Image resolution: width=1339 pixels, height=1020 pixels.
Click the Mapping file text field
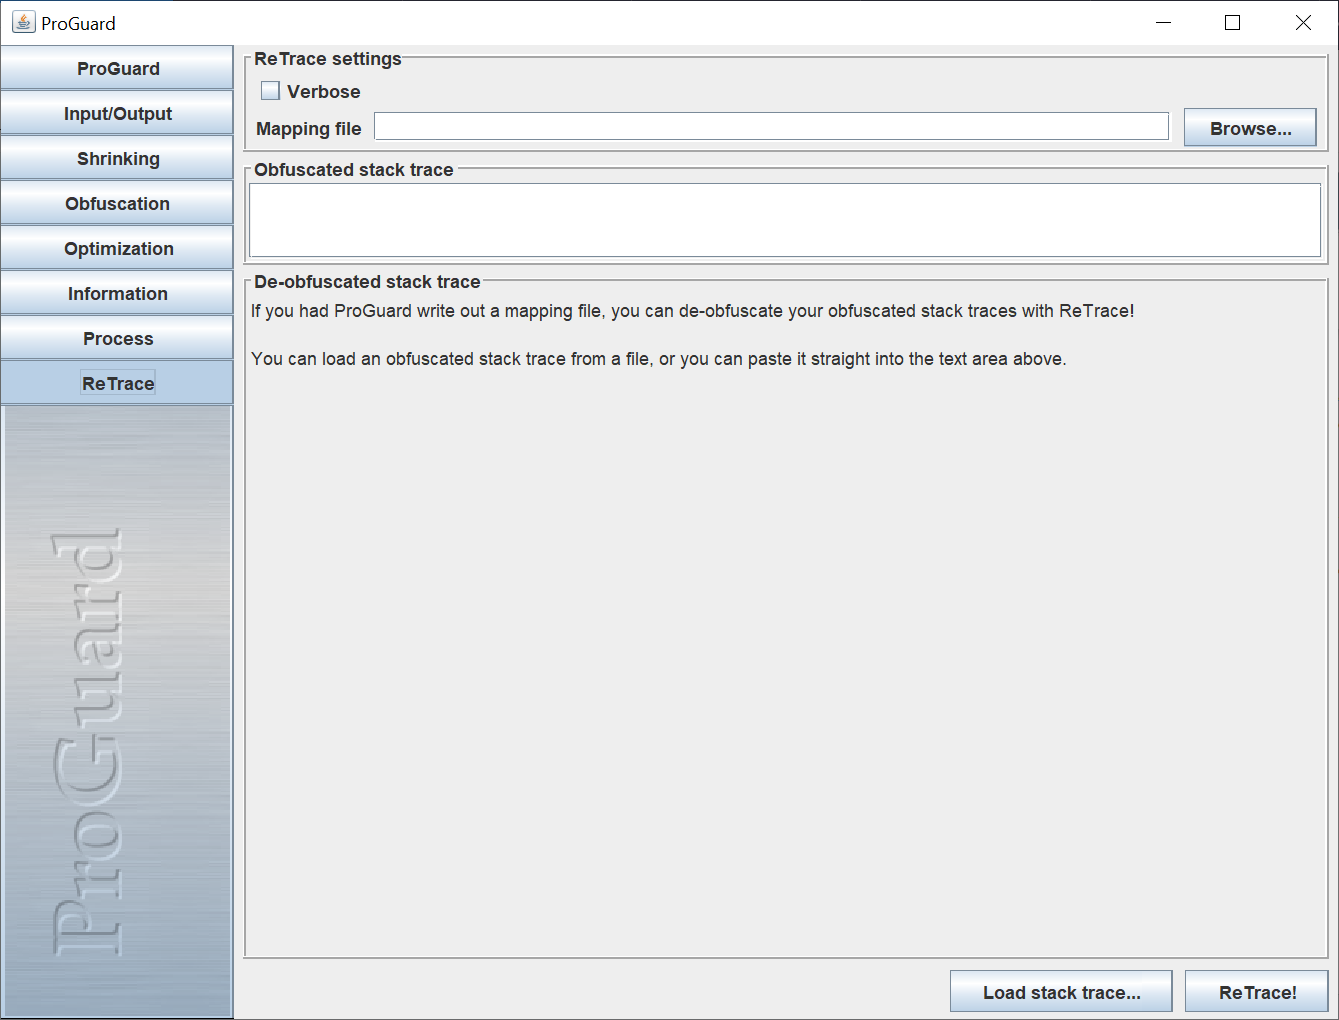[771, 127]
